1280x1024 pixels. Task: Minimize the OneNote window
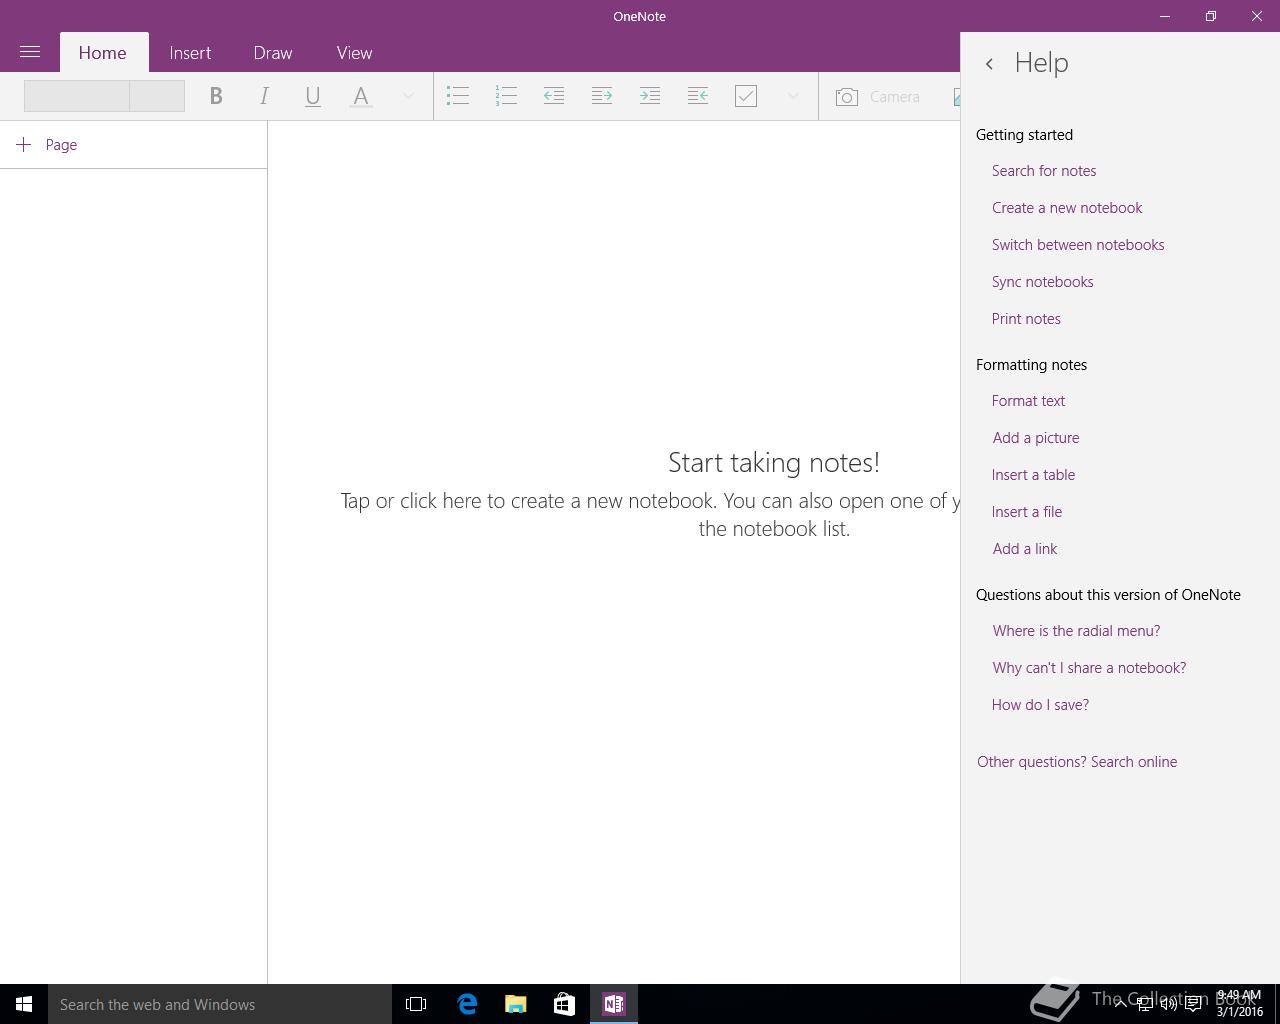[x=1165, y=16]
